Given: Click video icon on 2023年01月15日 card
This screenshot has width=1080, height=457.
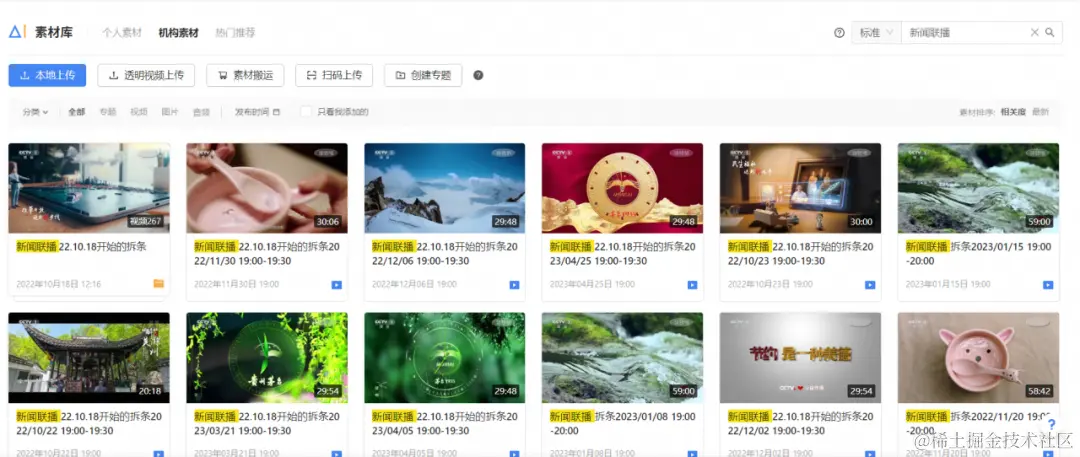Looking at the screenshot, I should tap(1048, 285).
